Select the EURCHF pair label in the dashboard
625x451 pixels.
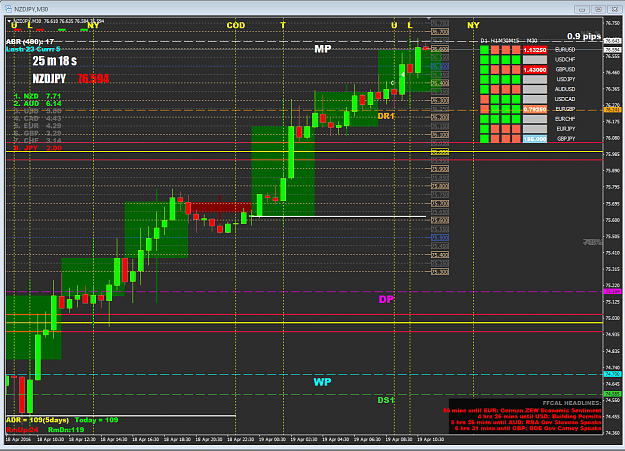[x=565, y=119]
